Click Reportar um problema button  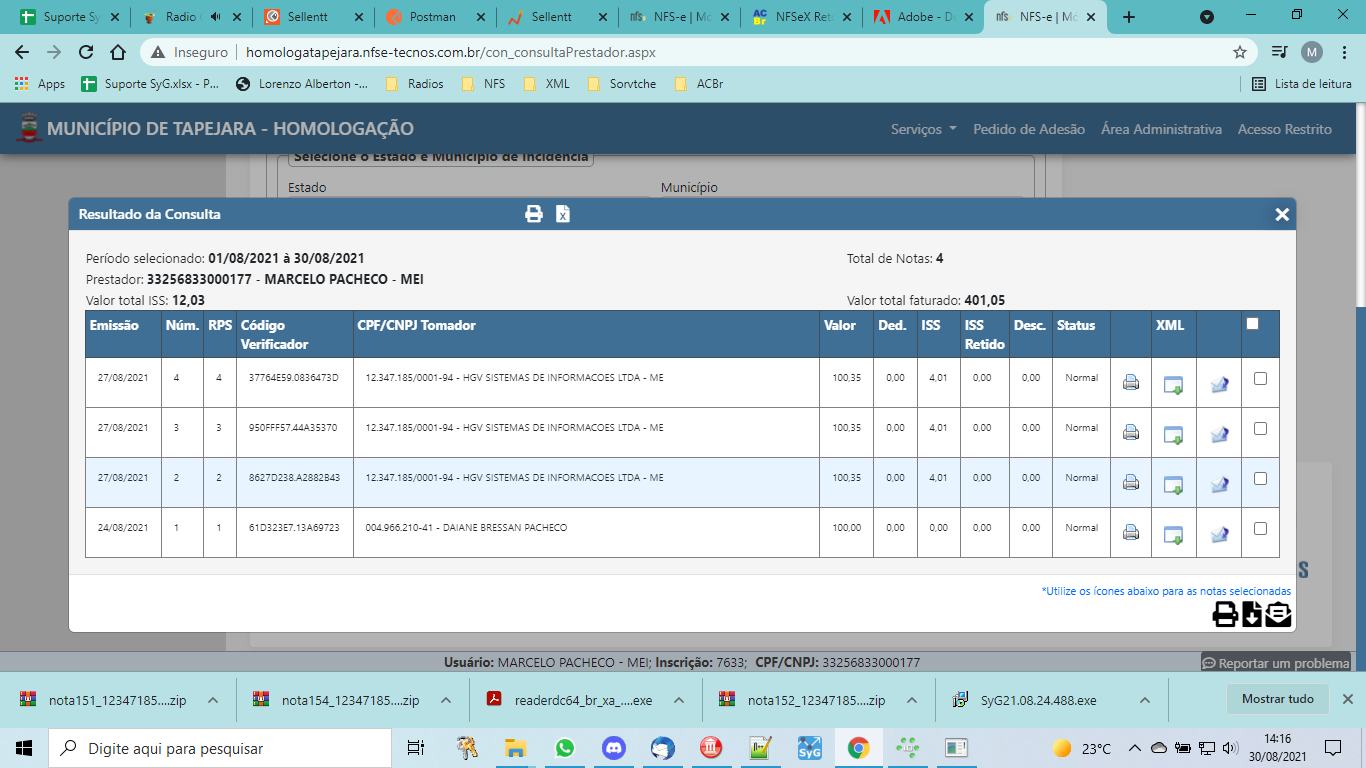[1276, 663]
